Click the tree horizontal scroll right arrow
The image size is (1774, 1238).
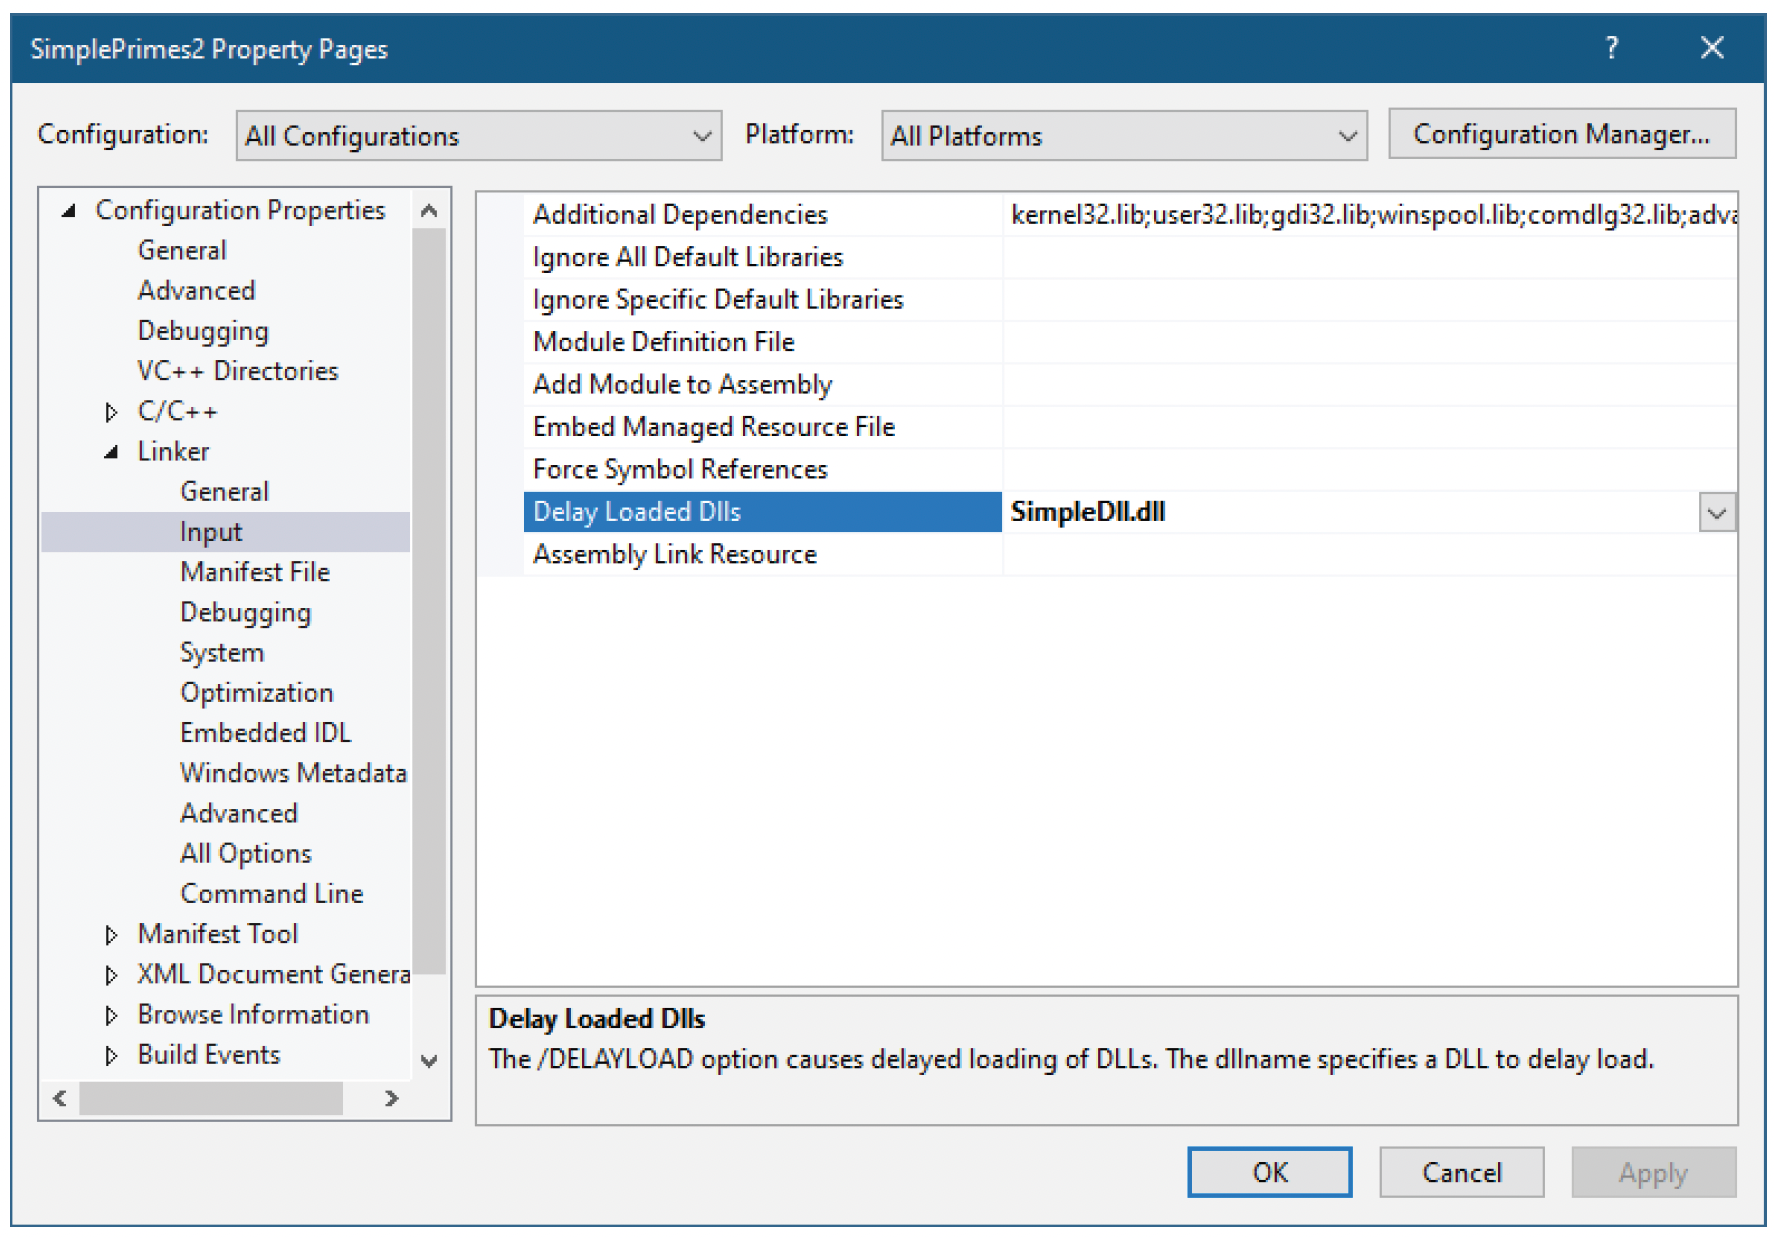pyautogui.click(x=392, y=1098)
